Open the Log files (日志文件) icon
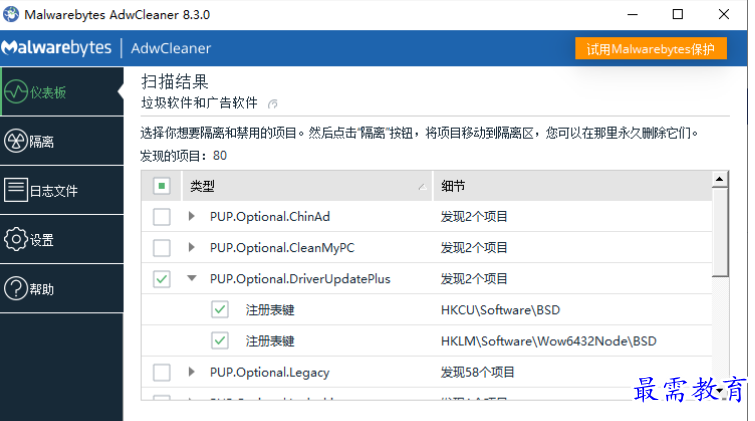Image resolution: width=755 pixels, height=421 pixels. (x=16, y=190)
